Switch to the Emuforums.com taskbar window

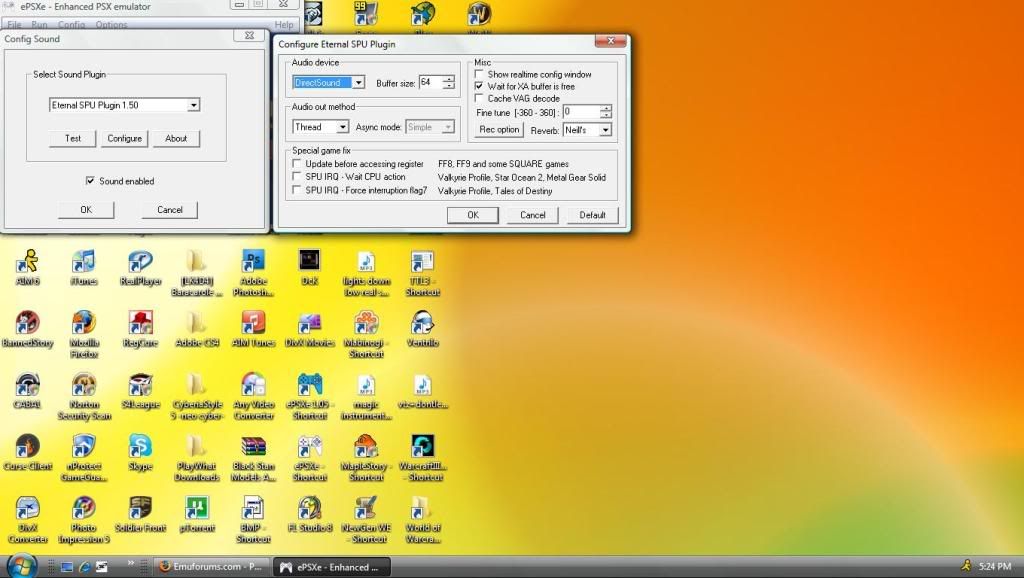(211, 566)
